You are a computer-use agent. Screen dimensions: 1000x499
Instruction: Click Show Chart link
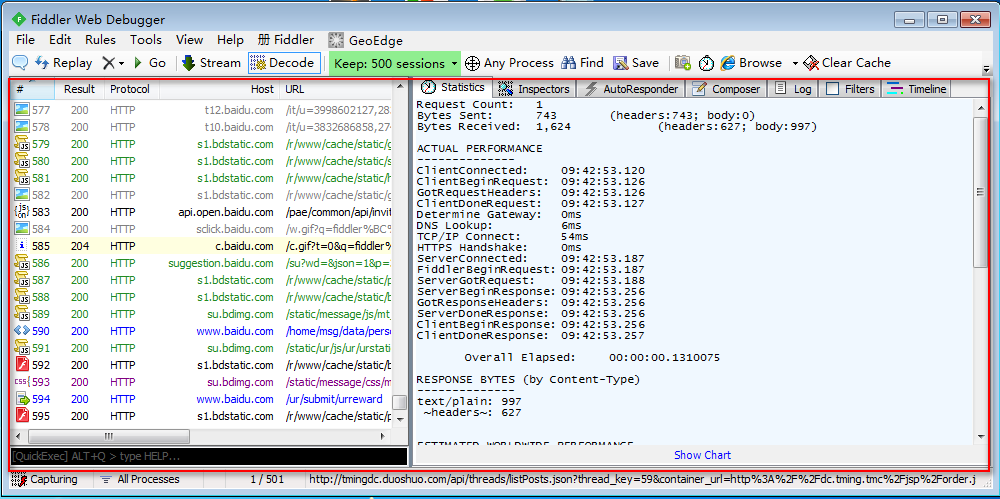pyautogui.click(x=702, y=455)
